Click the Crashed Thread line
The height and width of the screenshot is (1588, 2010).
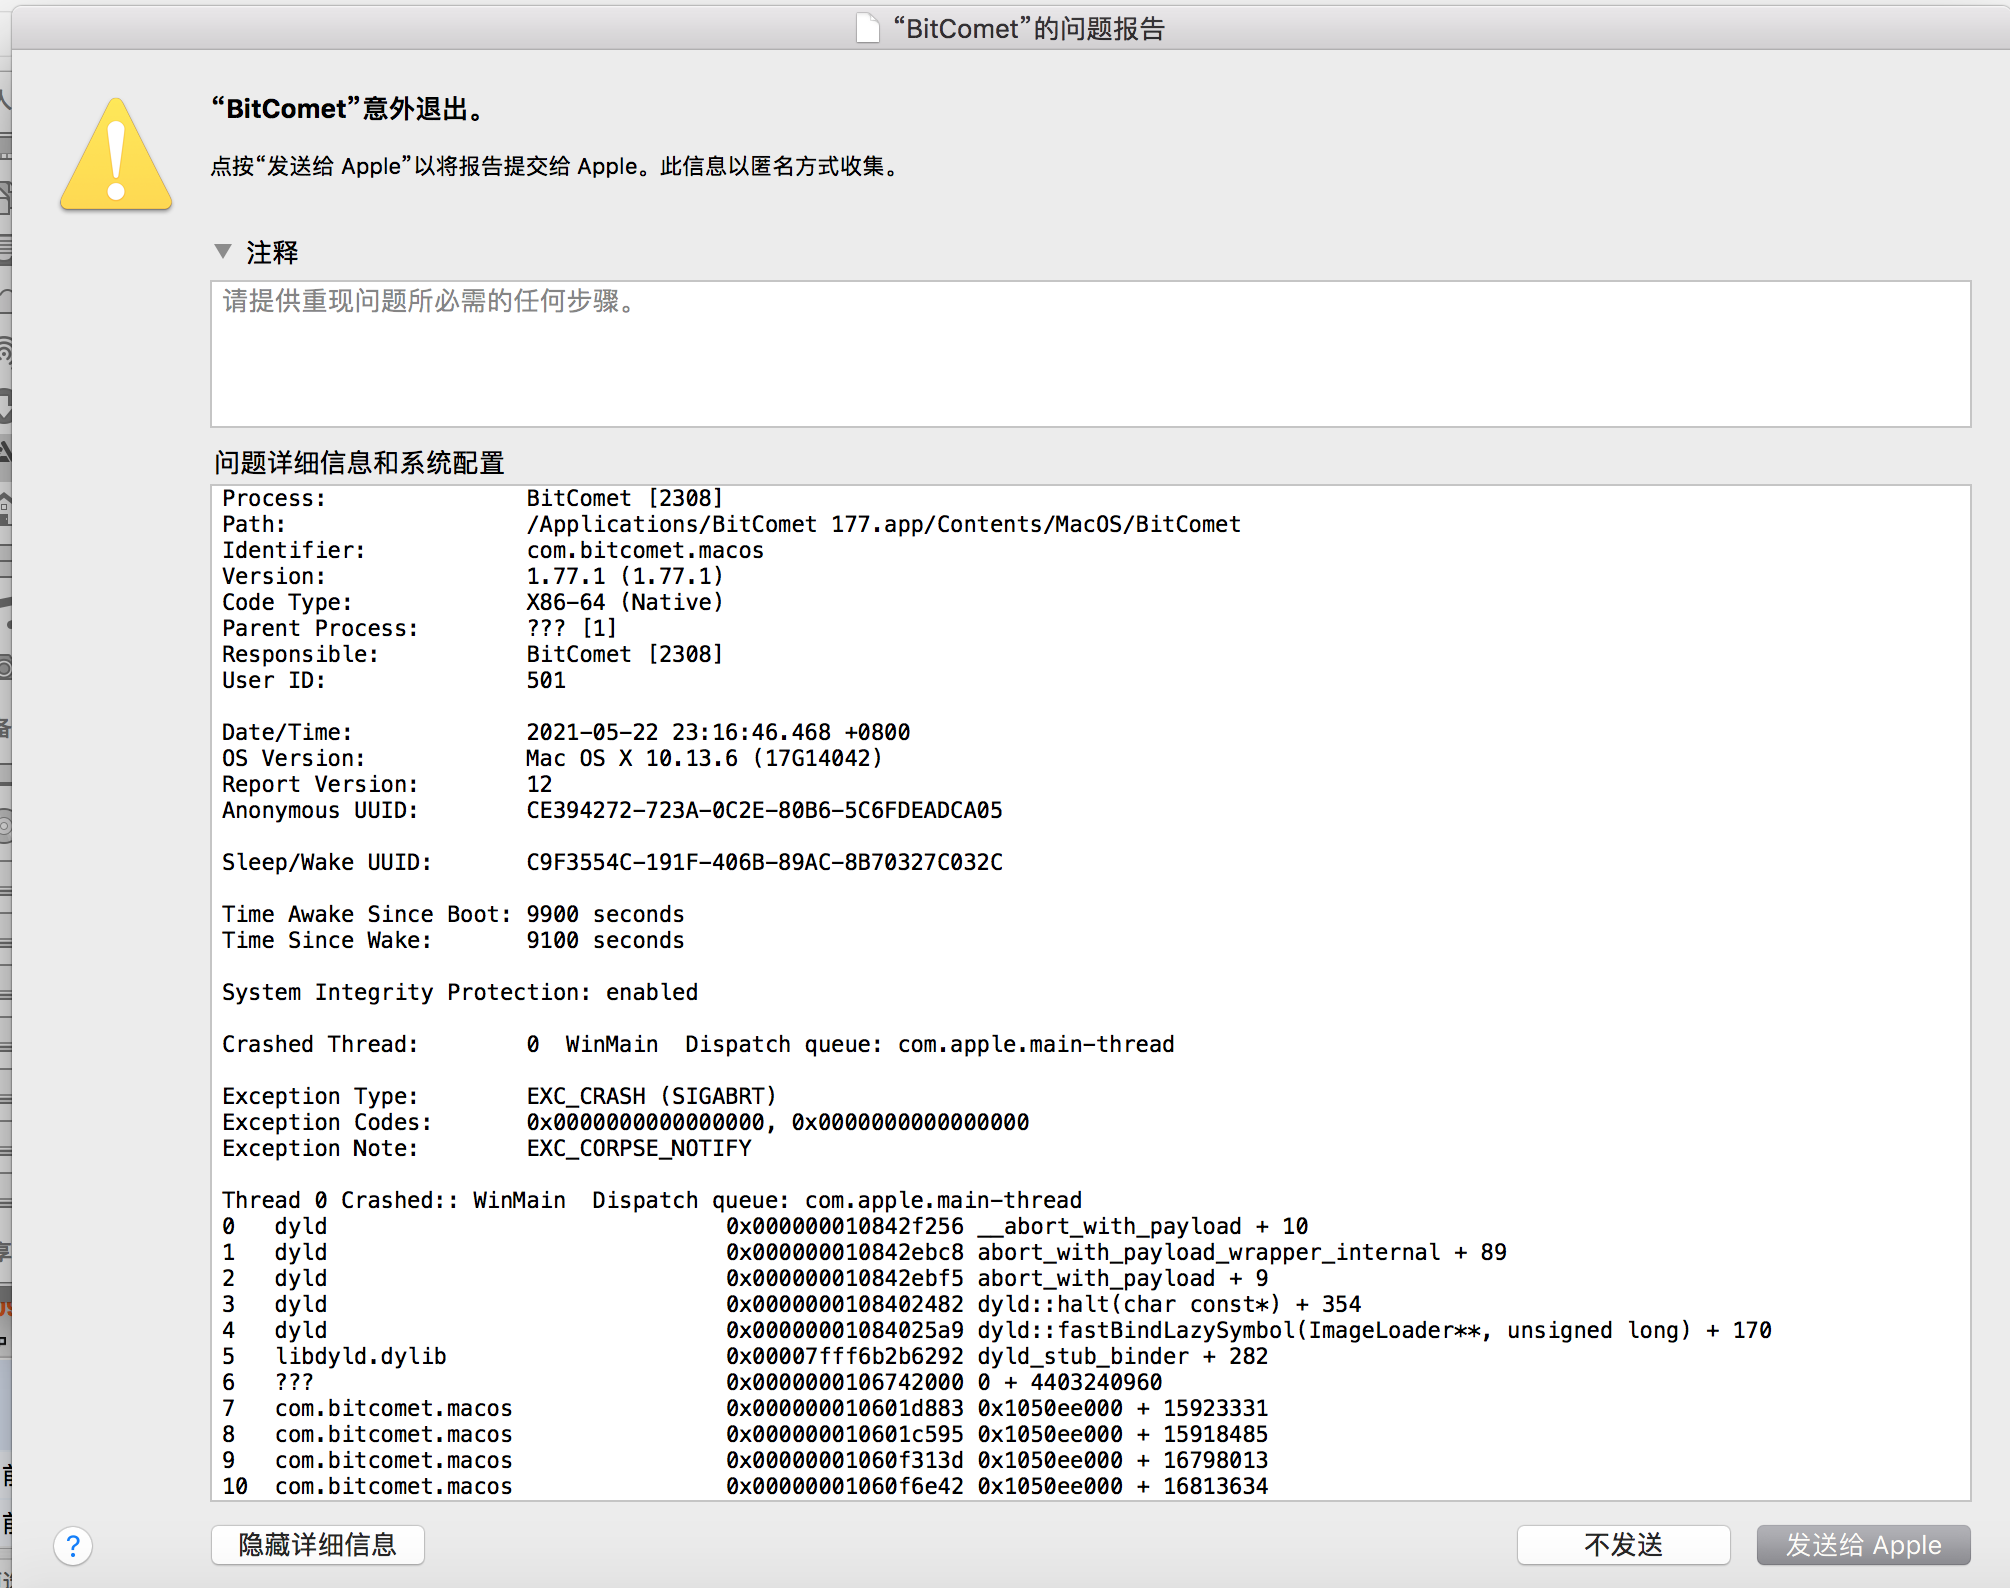click(x=697, y=1044)
